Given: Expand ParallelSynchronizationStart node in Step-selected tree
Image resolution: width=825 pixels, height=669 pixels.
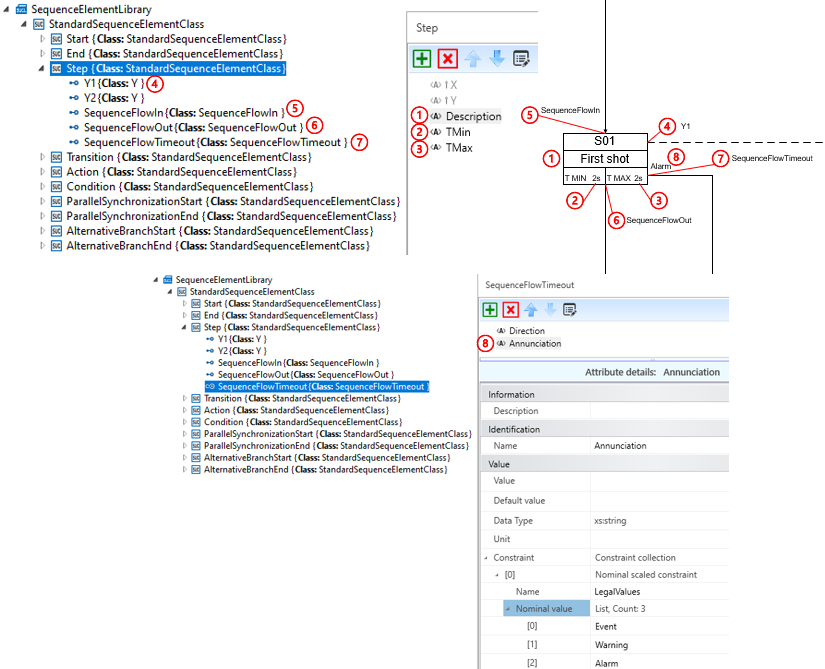Looking at the screenshot, I should click(x=43, y=201).
